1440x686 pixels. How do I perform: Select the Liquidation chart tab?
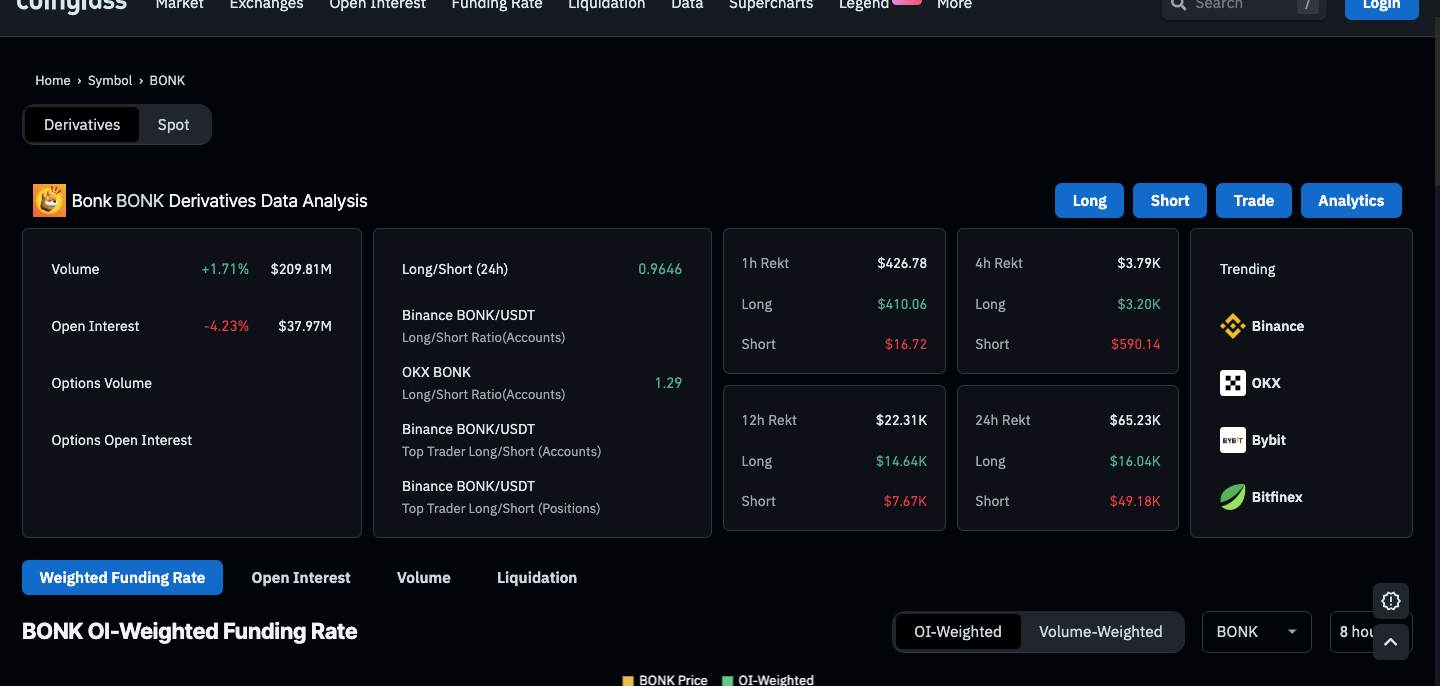537,578
